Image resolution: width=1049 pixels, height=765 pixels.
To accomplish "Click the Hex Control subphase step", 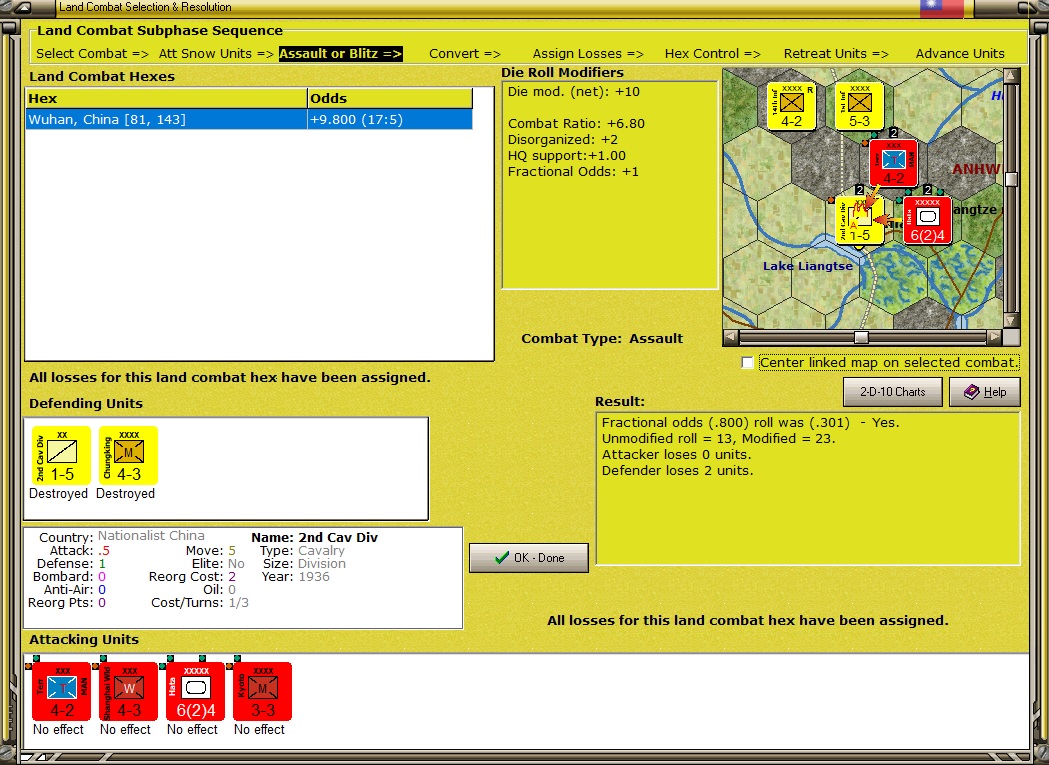I will point(712,54).
